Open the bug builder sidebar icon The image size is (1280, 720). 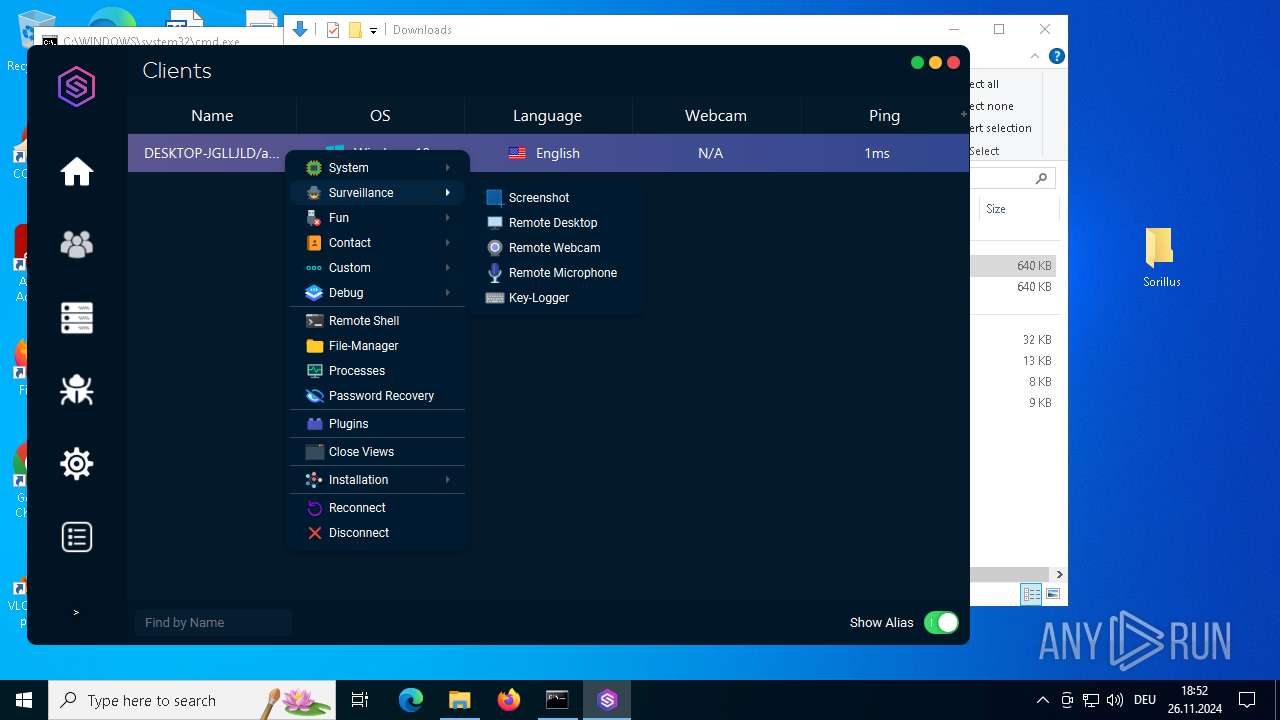coord(77,390)
